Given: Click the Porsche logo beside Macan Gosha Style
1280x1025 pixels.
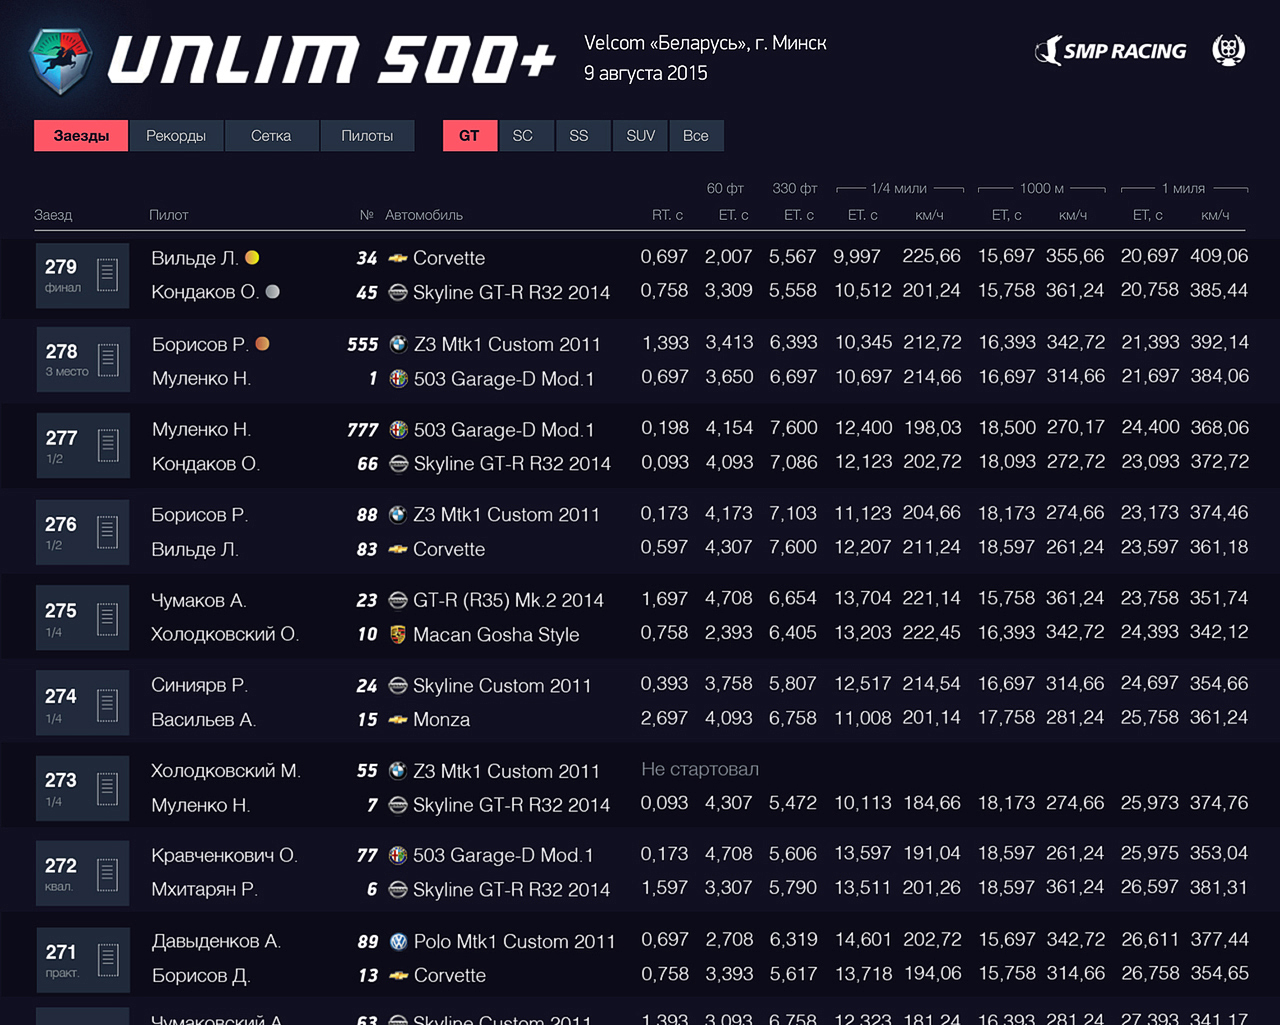Looking at the screenshot, I should [398, 634].
